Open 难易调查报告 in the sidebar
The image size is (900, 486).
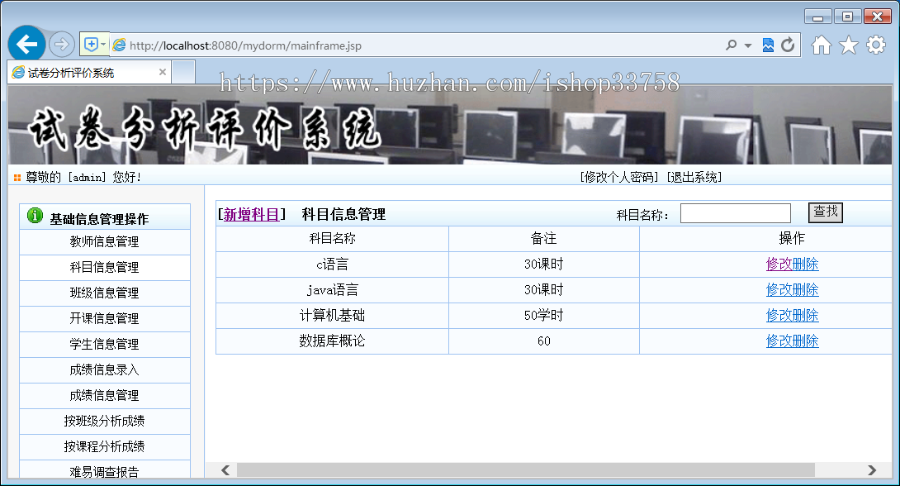pyautogui.click(x=104, y=472)
